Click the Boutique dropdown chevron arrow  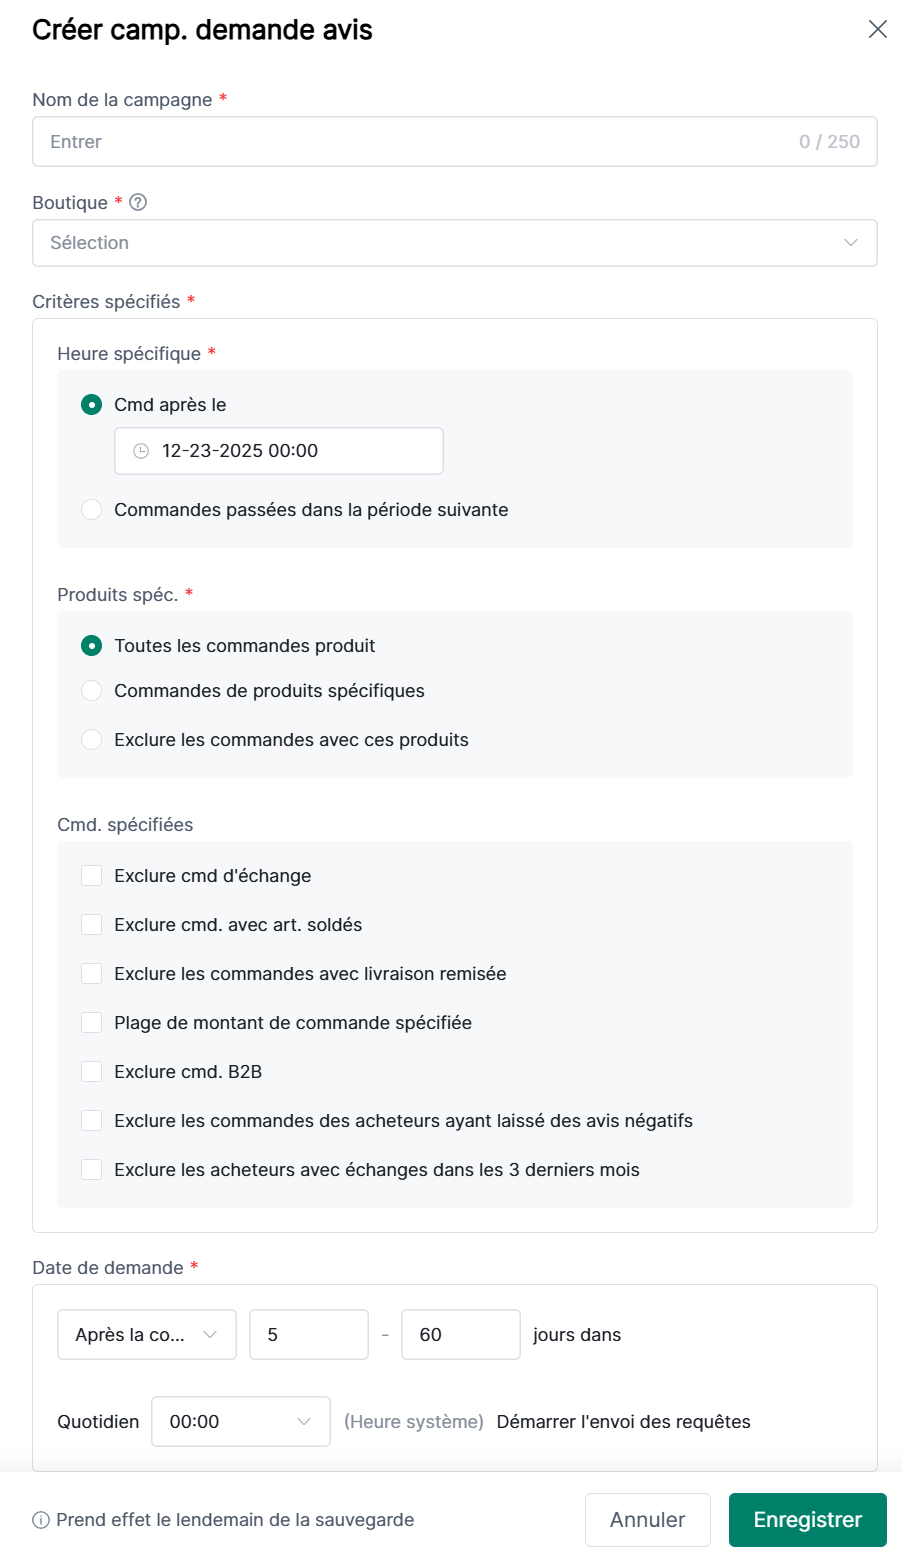[x=851, y=243]
